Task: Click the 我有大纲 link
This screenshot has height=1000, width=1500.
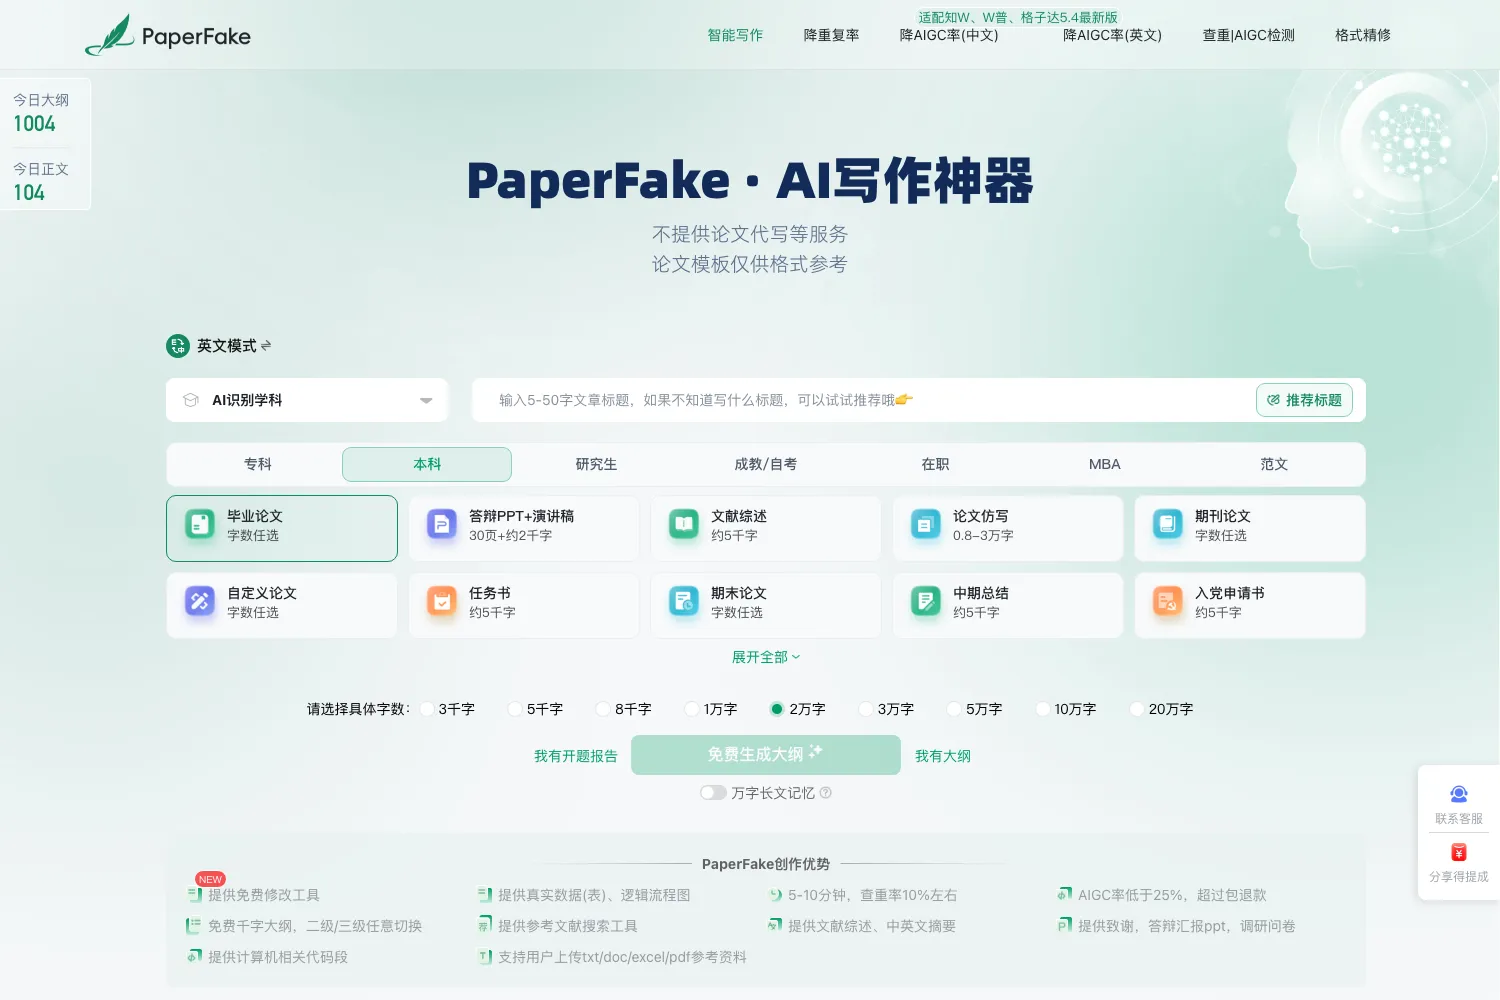Action: (943, 756)
